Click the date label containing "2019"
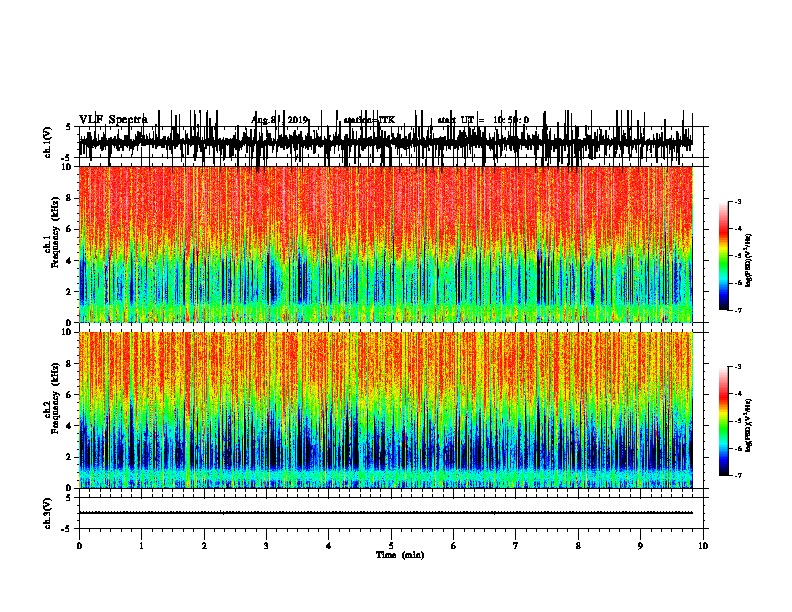 coord(280,120)
